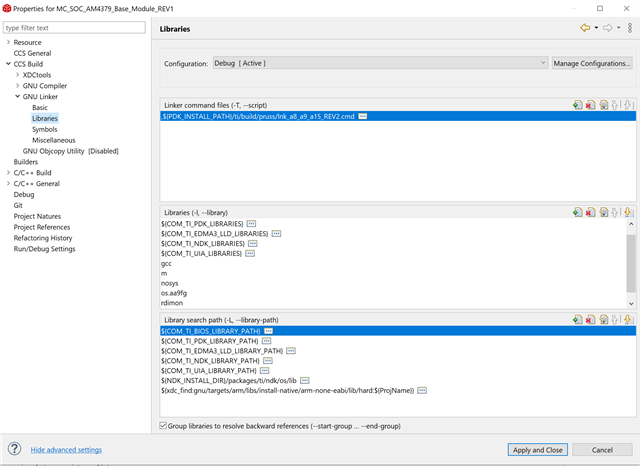Add a new library entry
Image resolution: width=640 pixels, height=466 pixels.
pos(578,212)
